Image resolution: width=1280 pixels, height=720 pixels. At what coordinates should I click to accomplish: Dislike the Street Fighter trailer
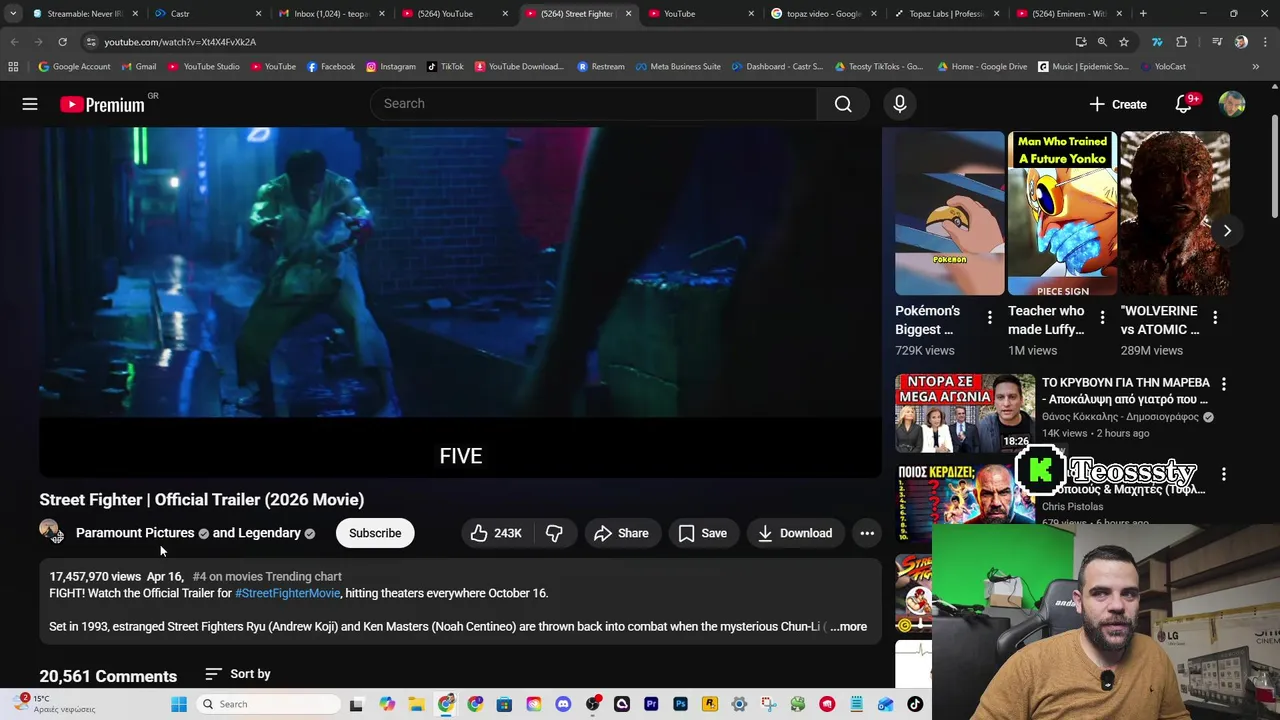tap(554, 533)
